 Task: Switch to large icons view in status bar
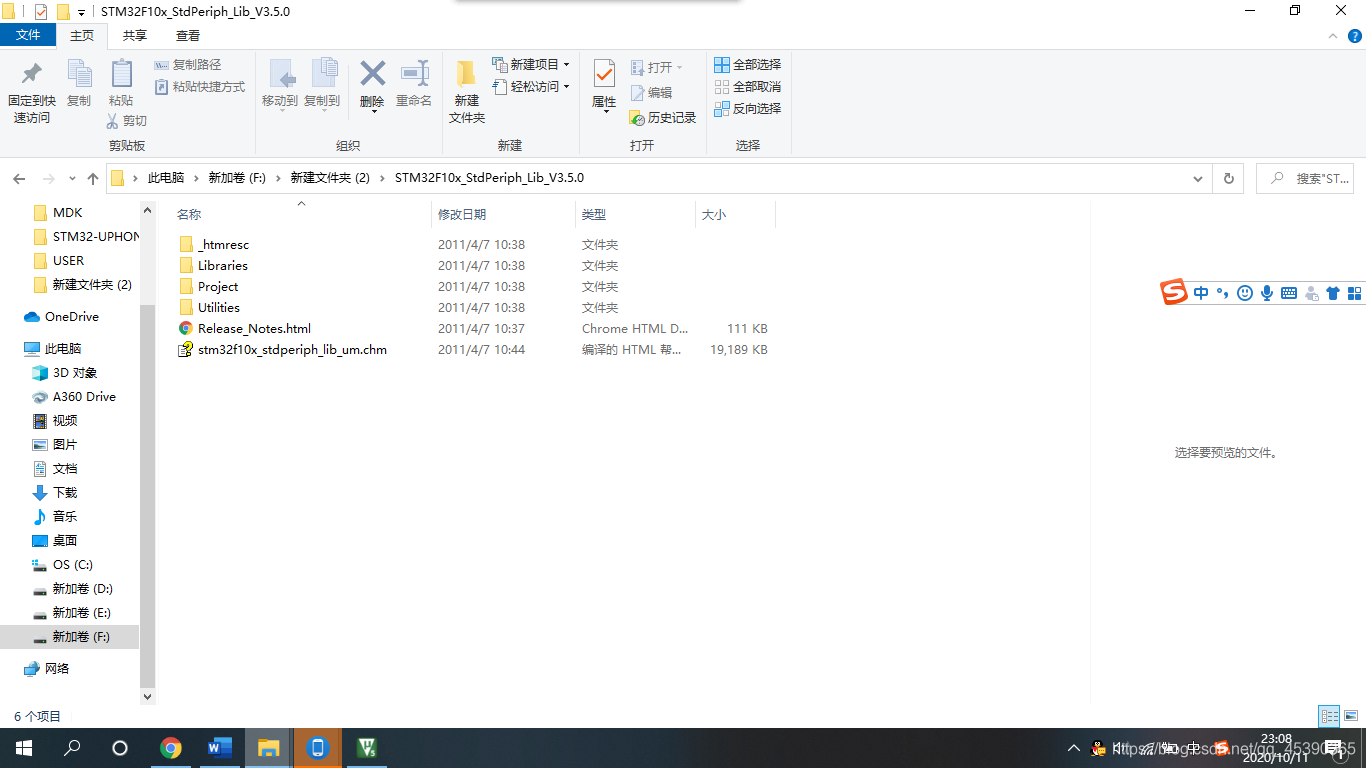point(1351,716)
